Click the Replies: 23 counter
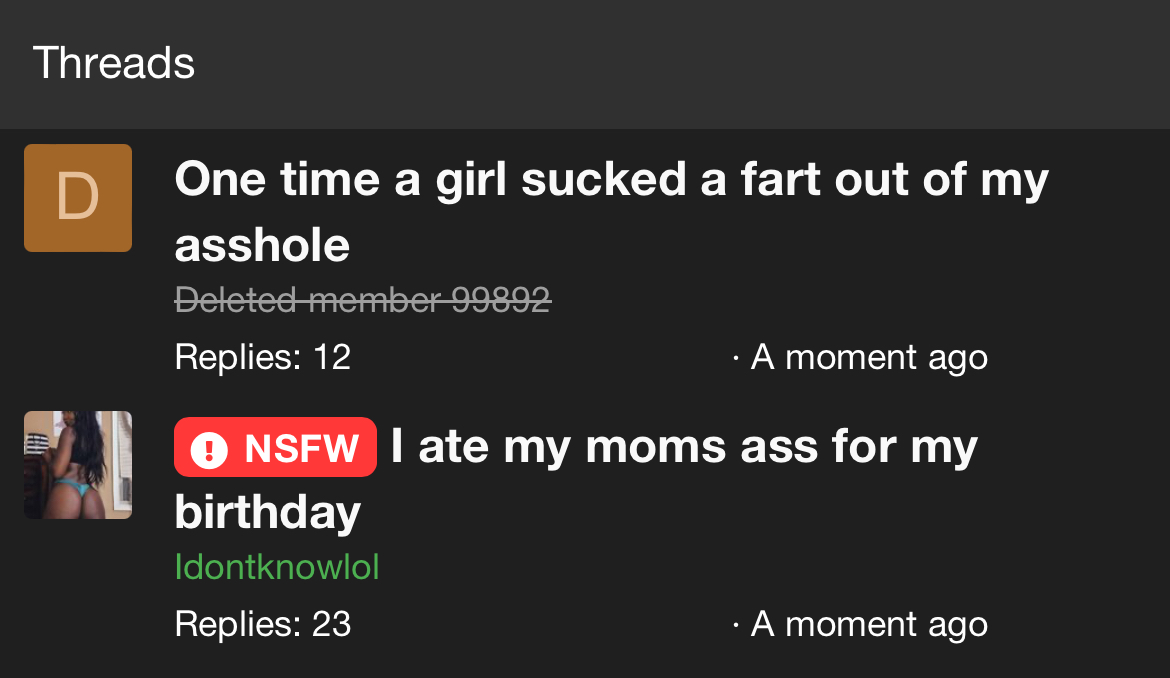1170x678 pixels. (262, 624)
